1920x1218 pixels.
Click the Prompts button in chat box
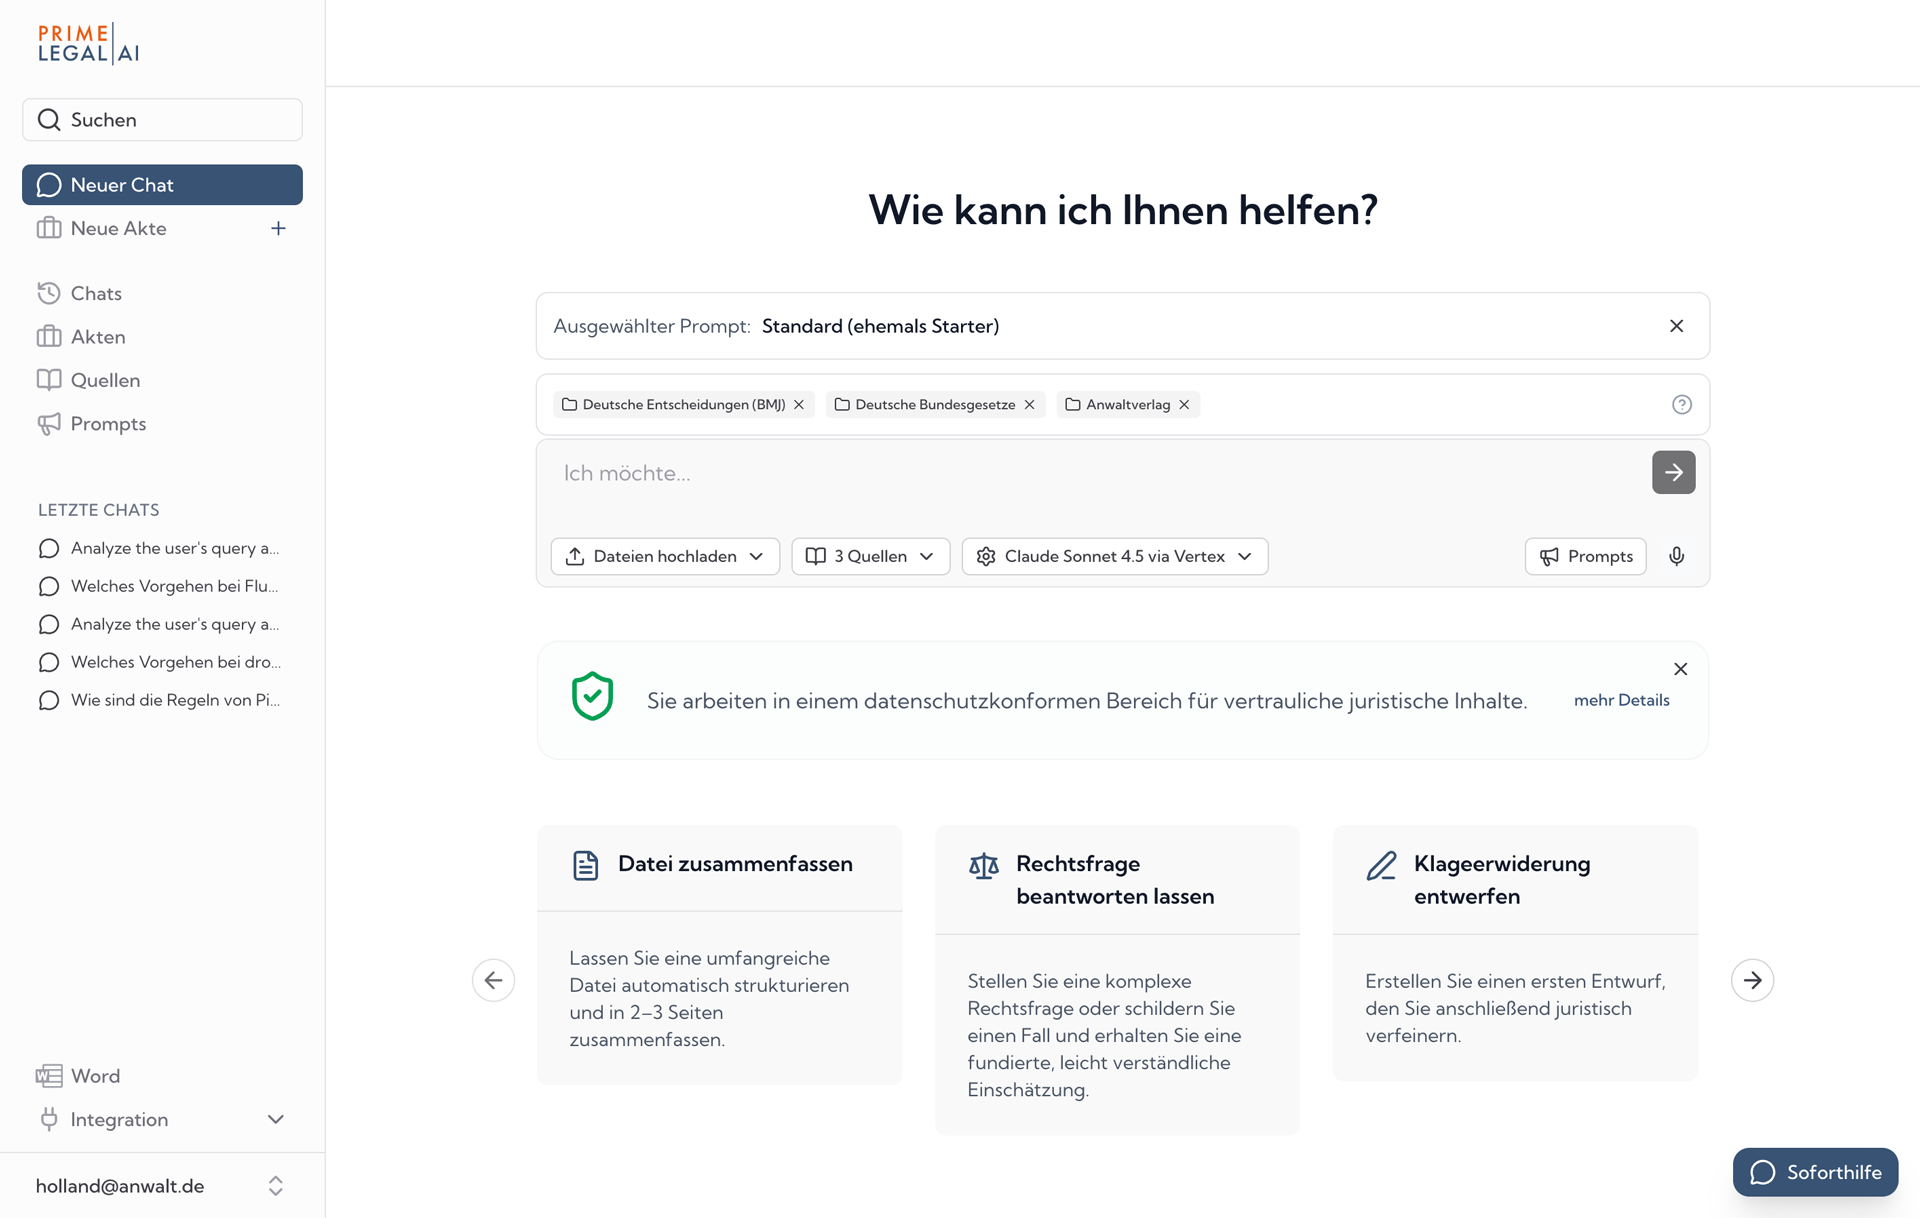click(1585, 556)
